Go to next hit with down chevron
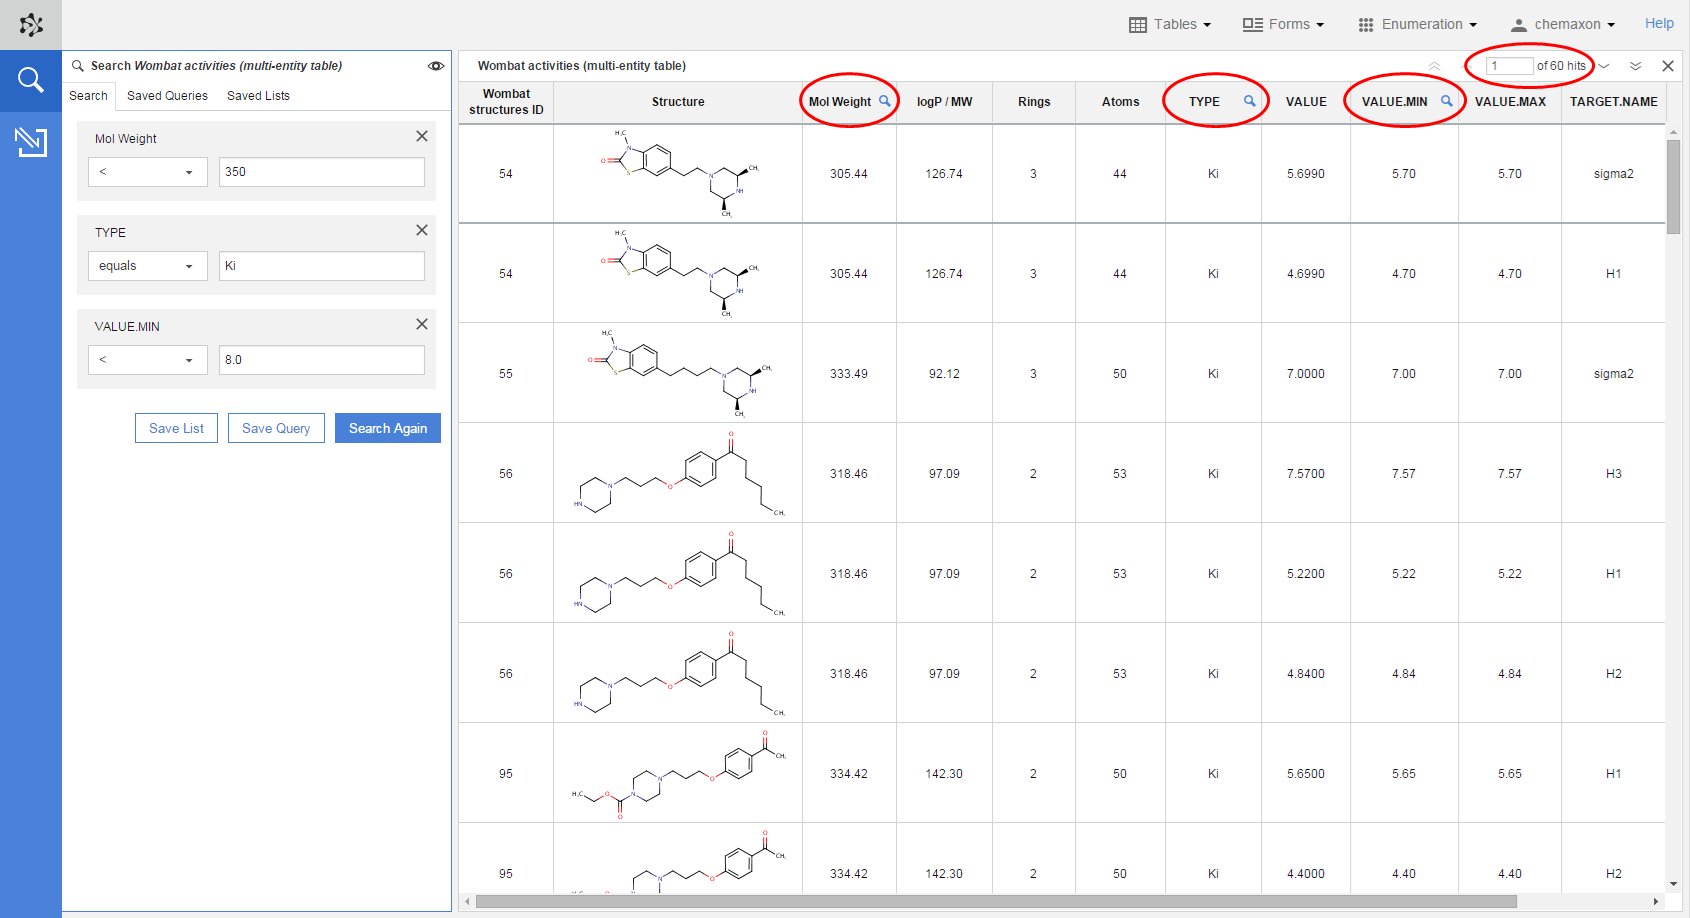Viewport: 1690px width, 918px height. click(x=1604, y=66)
